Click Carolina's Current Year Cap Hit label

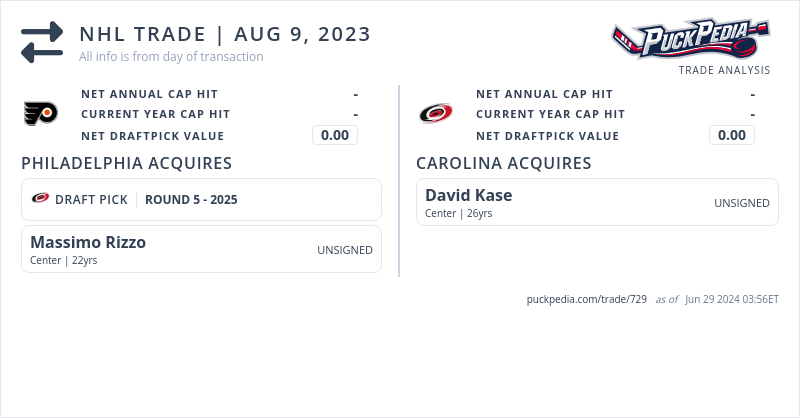tap(550, 114)
